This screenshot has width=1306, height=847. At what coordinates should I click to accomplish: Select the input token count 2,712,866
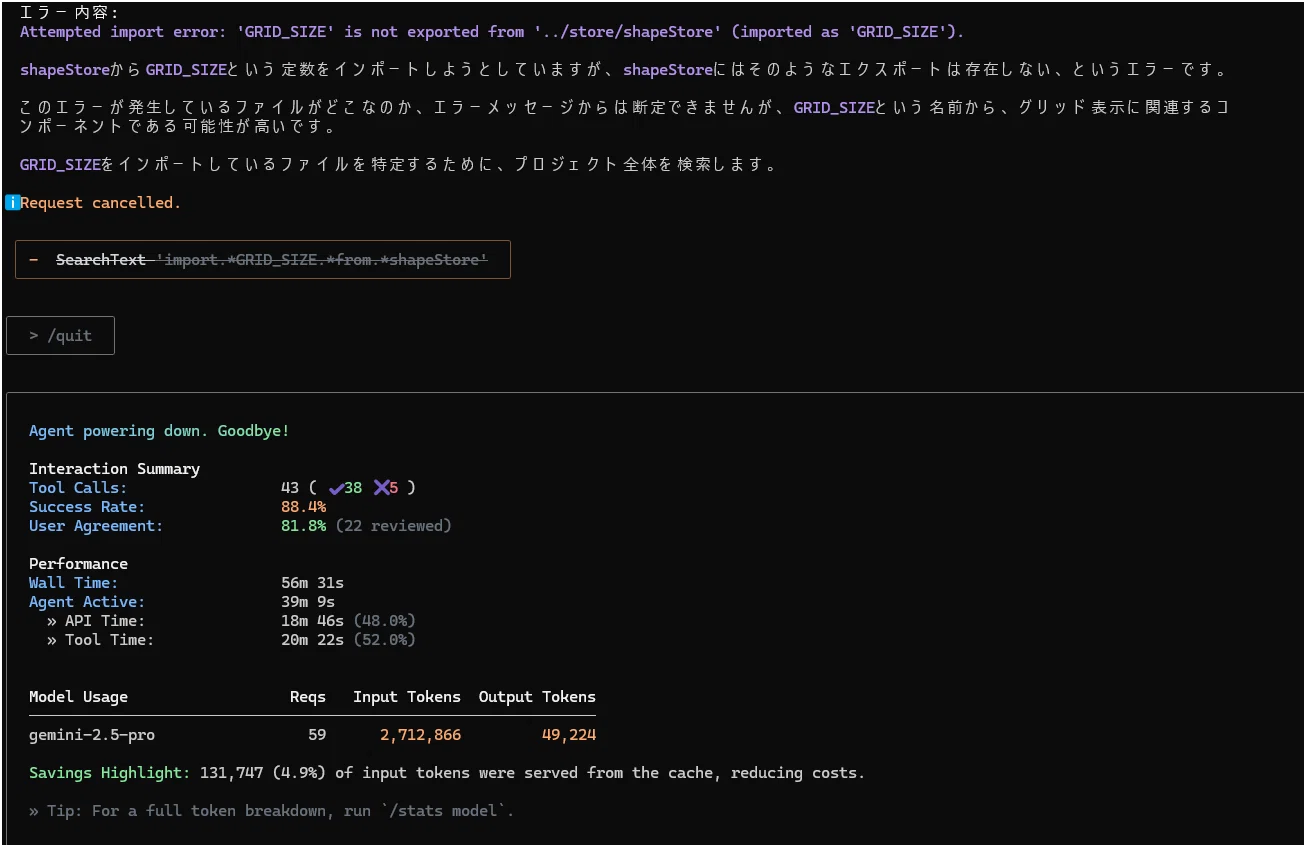click(x=421, y=735)
